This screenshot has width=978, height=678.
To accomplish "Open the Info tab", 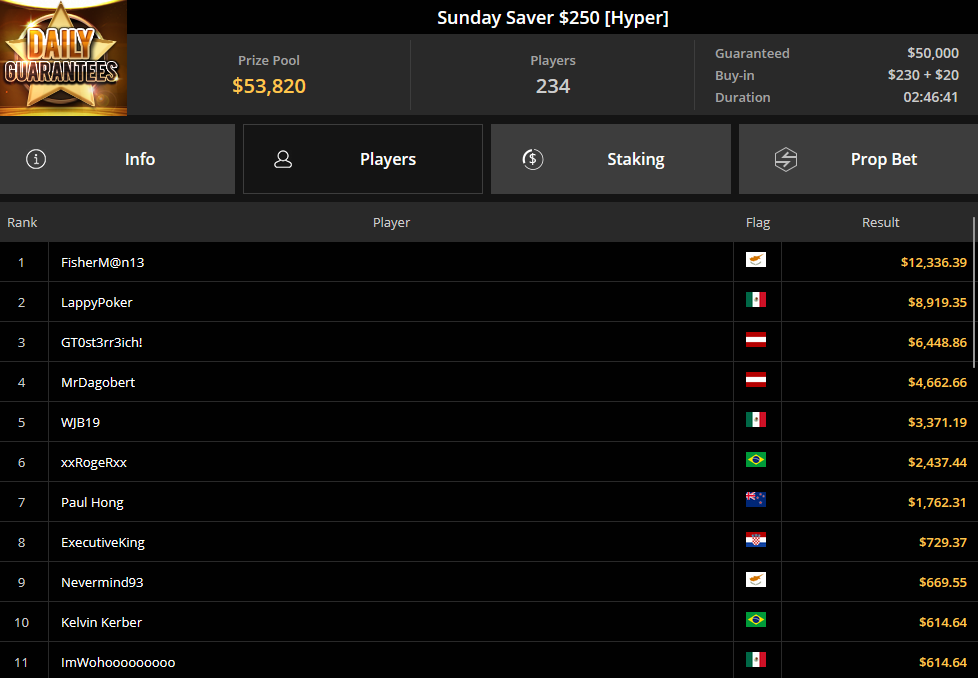I will click(117, 159).
